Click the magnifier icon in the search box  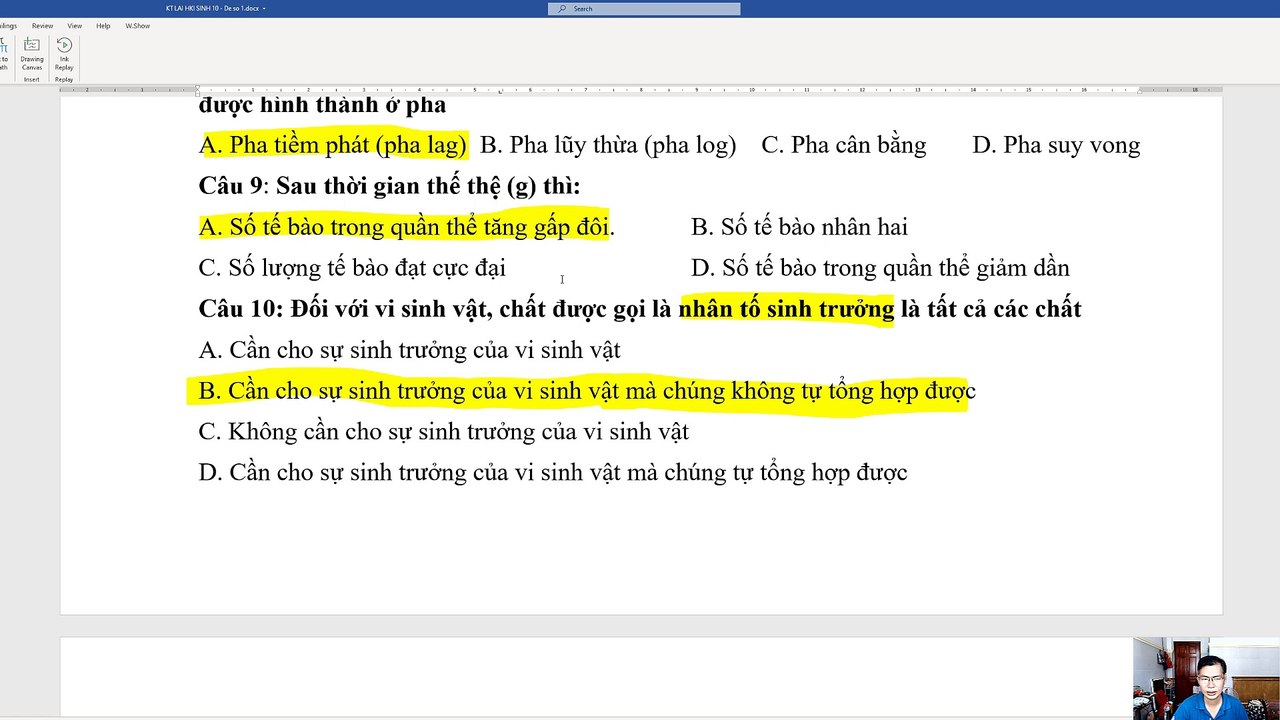click(562, 9)
